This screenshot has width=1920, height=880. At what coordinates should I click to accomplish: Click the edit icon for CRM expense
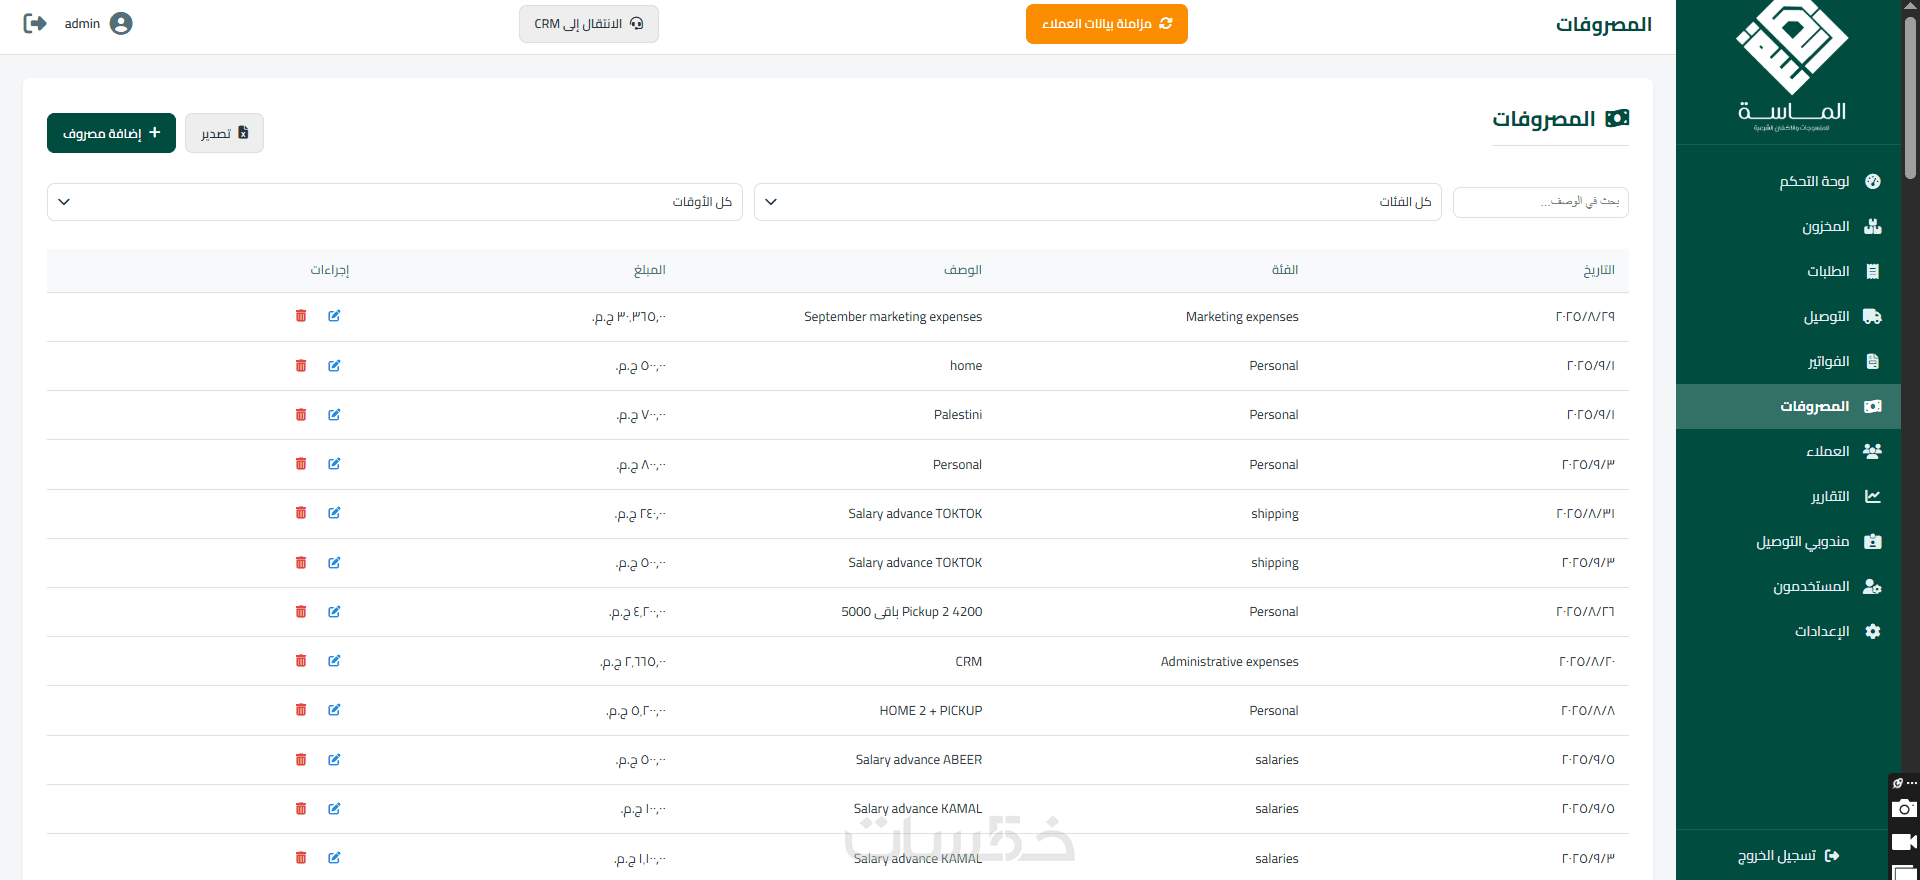(334, 661)
